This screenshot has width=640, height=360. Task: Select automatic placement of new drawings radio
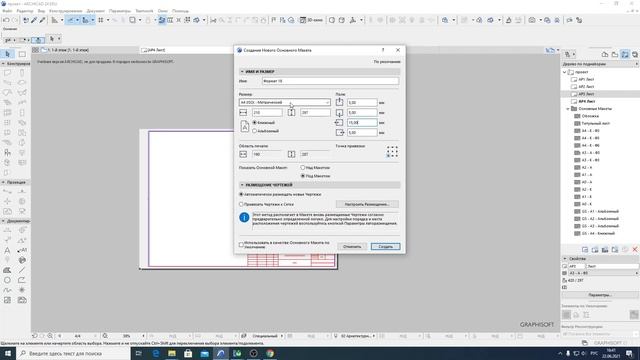[241, 194]
